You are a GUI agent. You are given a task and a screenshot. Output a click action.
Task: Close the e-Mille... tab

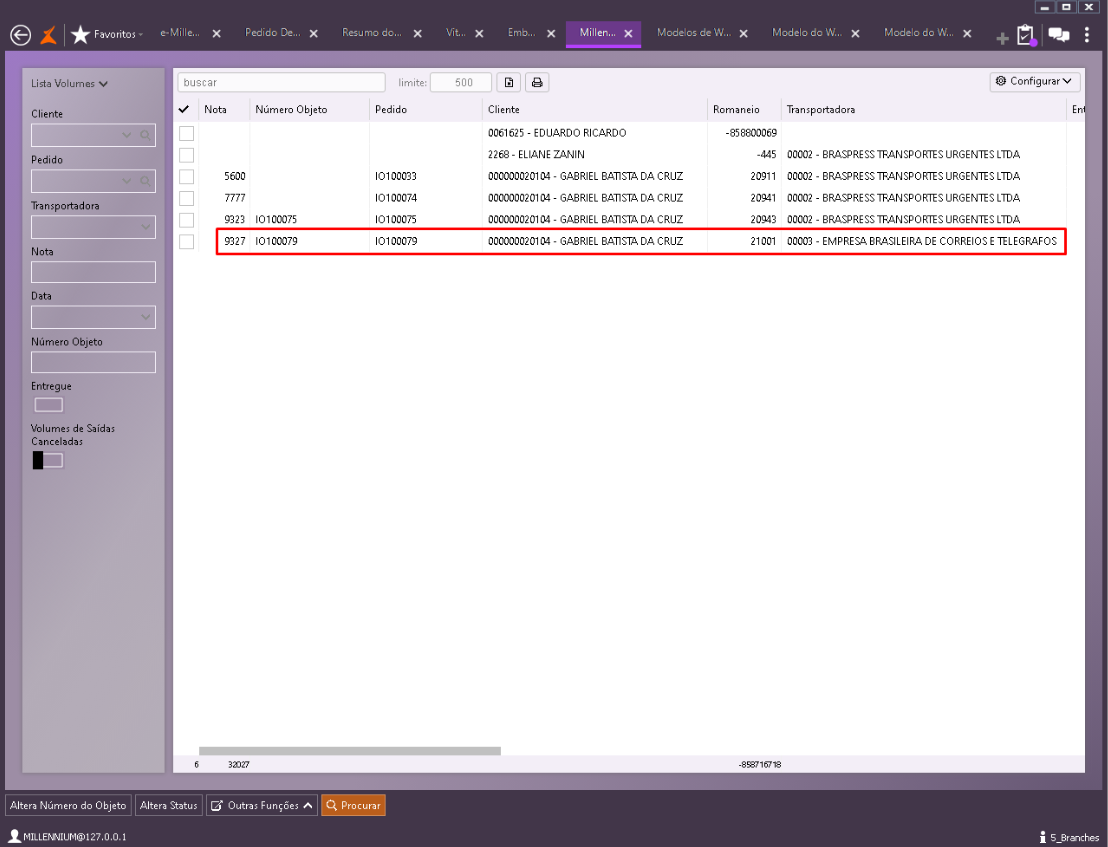coord(217,33)
